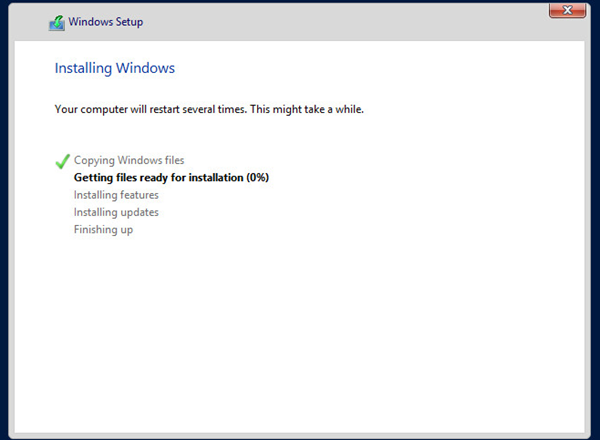The height and width of the screenshot is (440, 600).
Task: Click the 'Your computer will restart several times' text
Action: pyautogui.click(x=150, y=109)
